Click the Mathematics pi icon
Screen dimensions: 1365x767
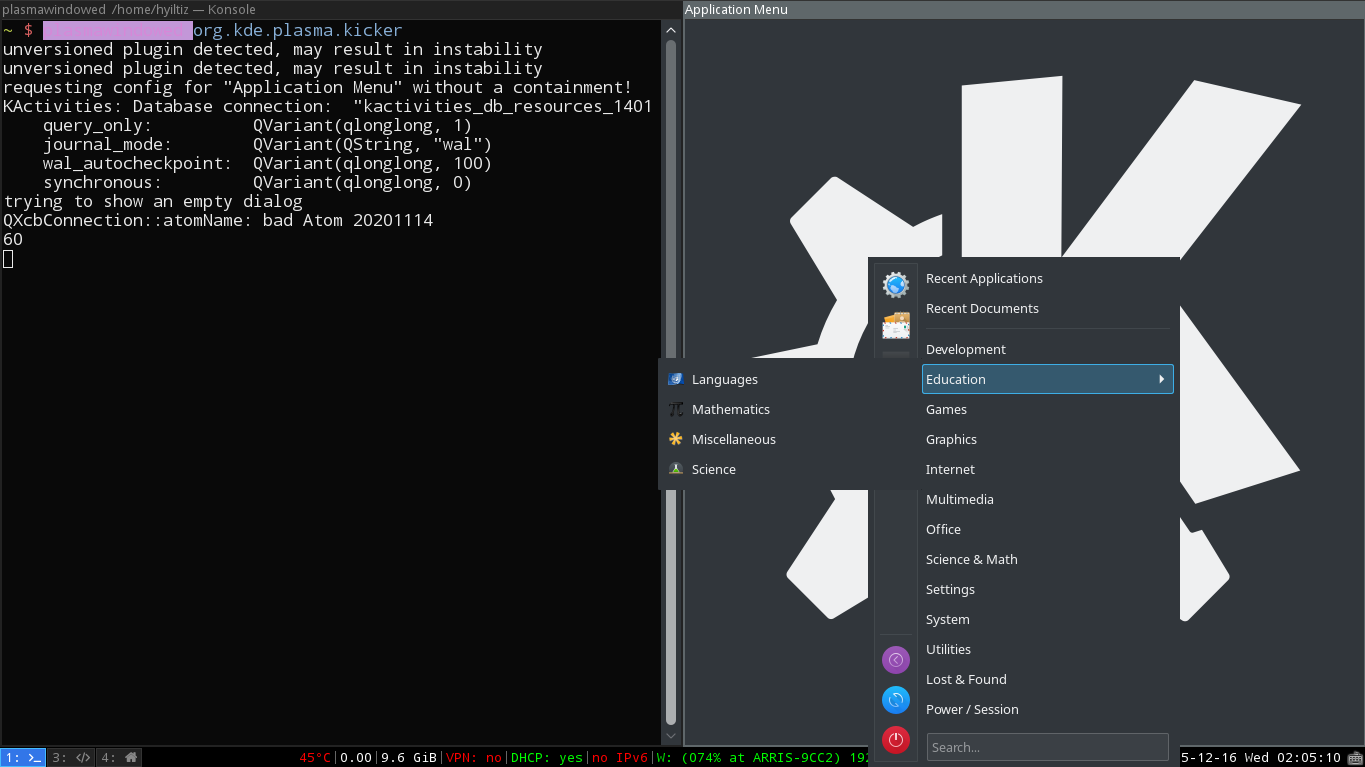(x=676, y=409)
